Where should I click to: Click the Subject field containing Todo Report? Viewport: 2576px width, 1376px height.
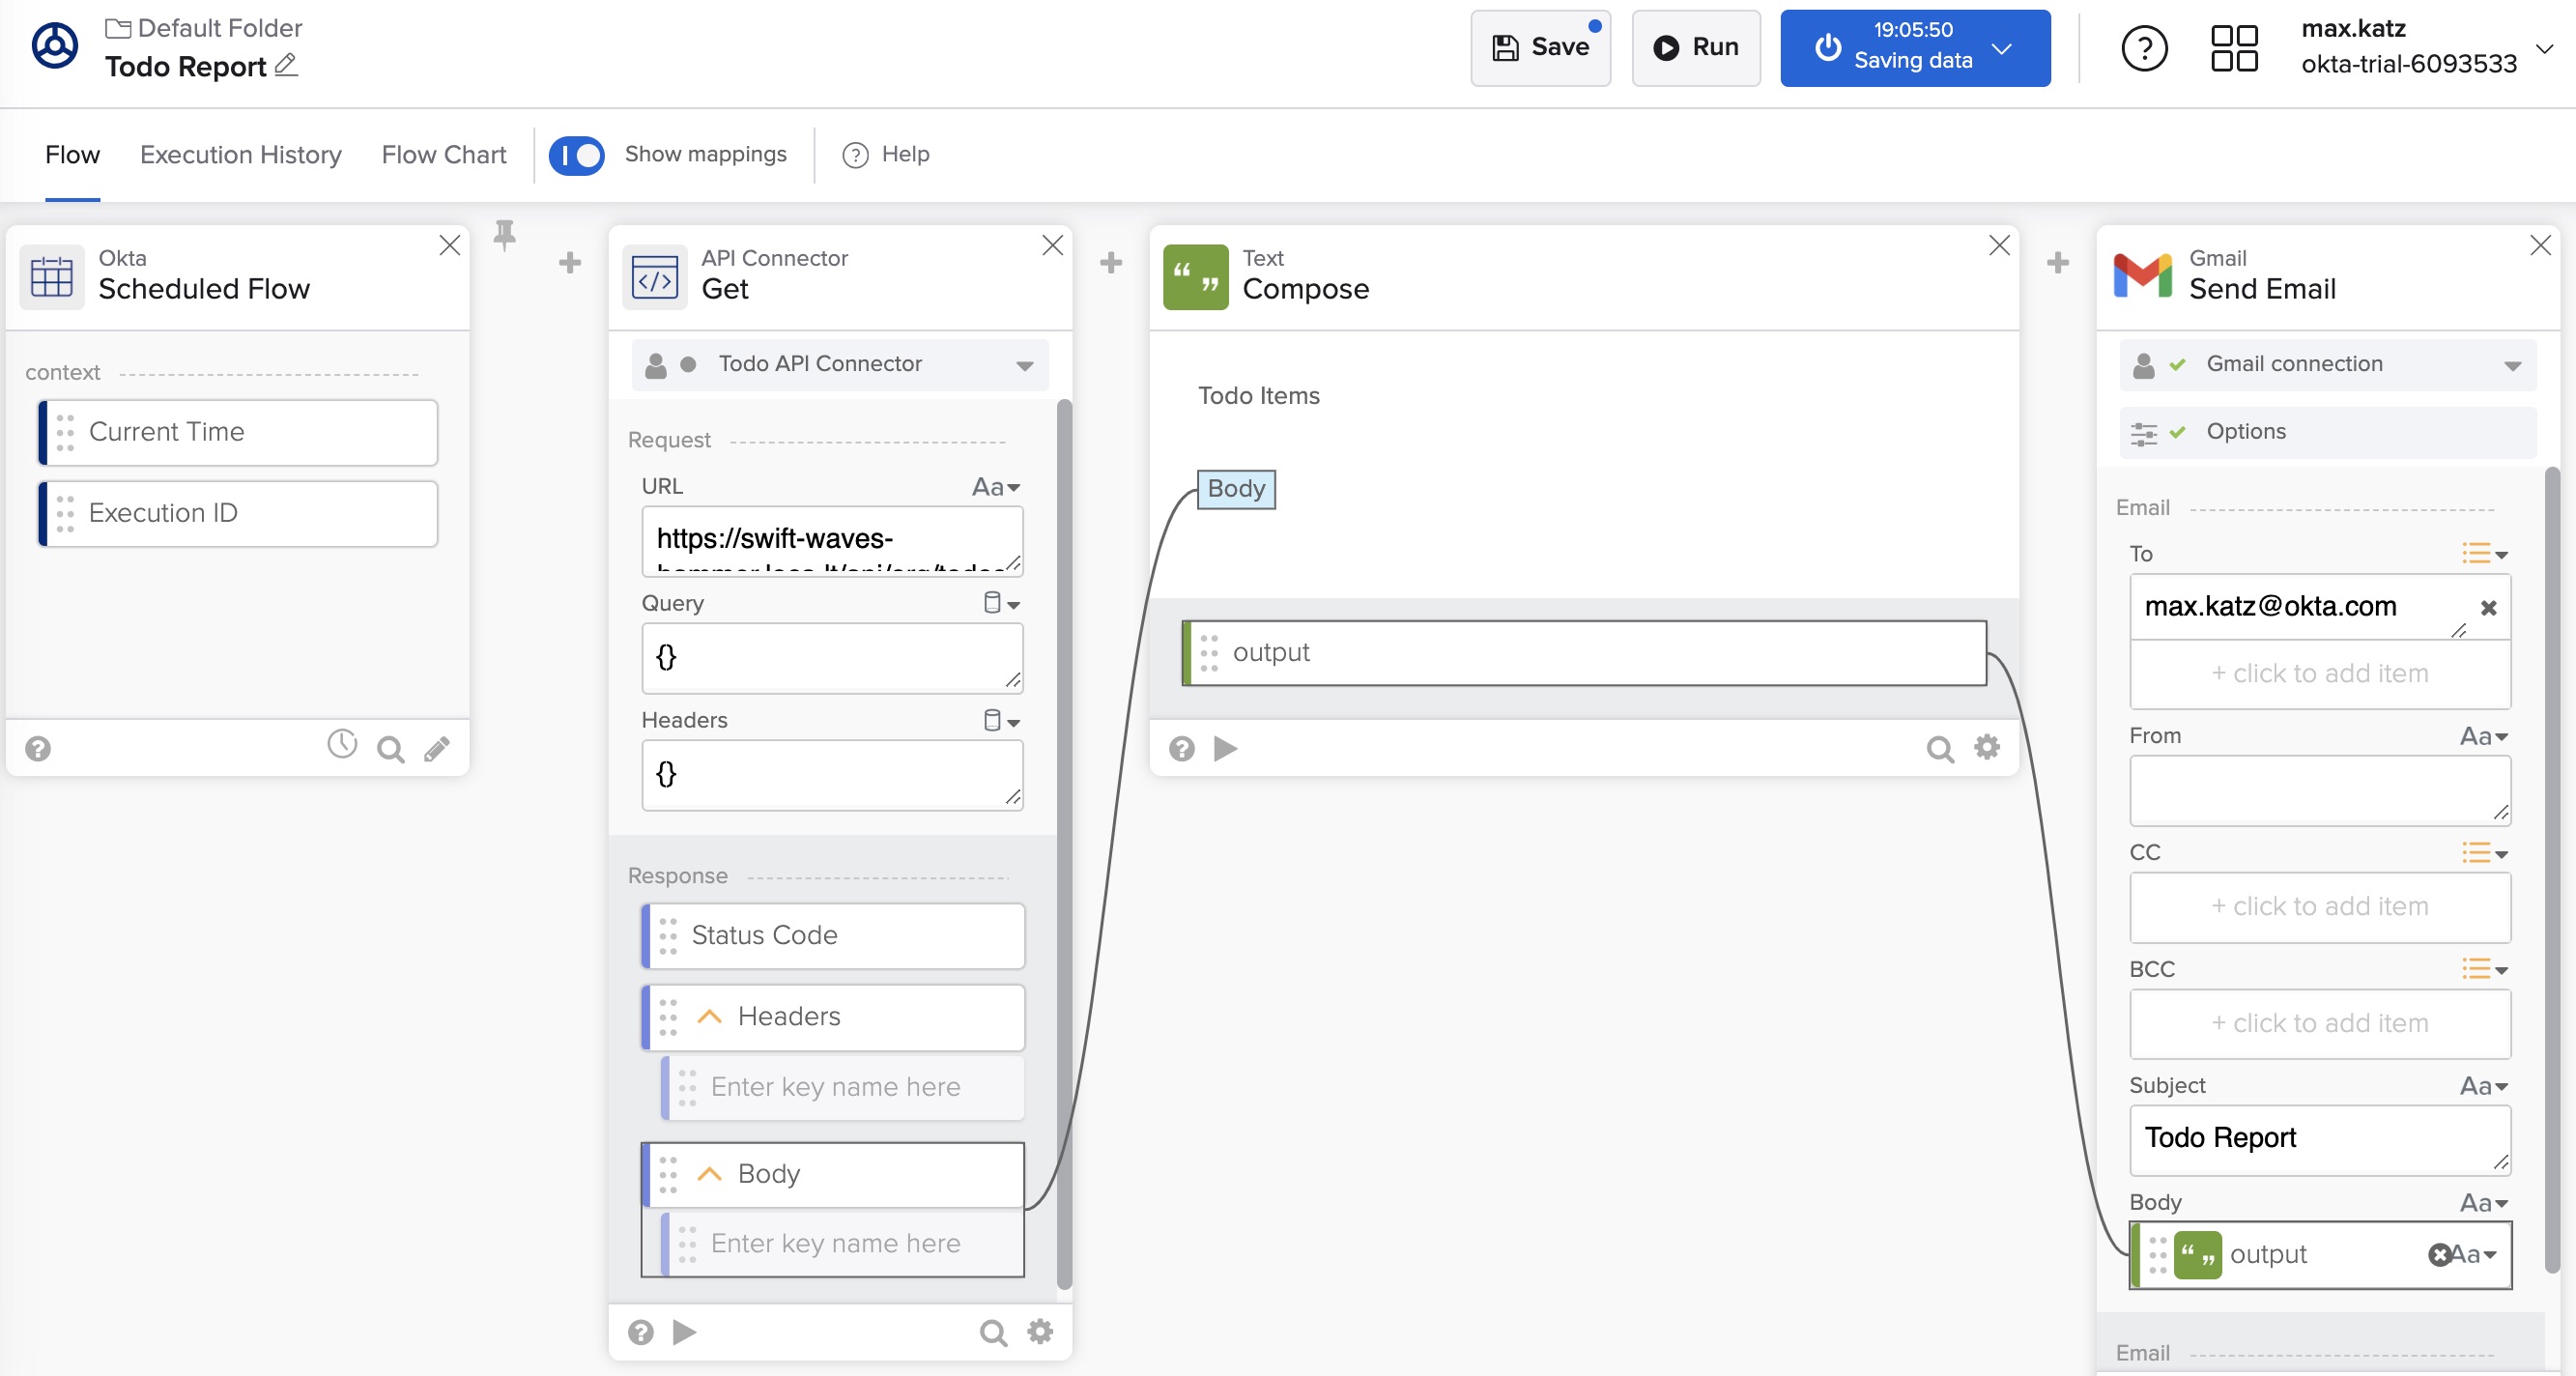point(2318,1138)
